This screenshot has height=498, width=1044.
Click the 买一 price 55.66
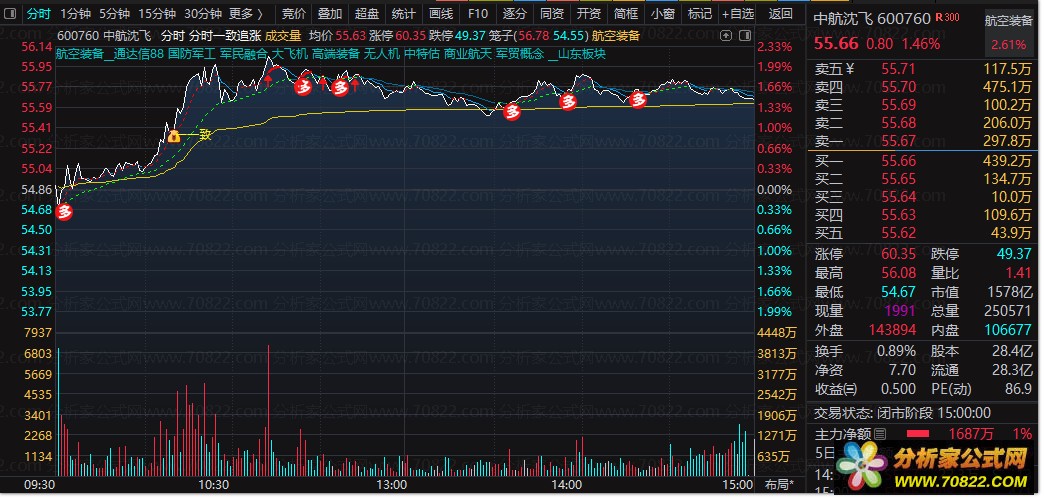899,160
